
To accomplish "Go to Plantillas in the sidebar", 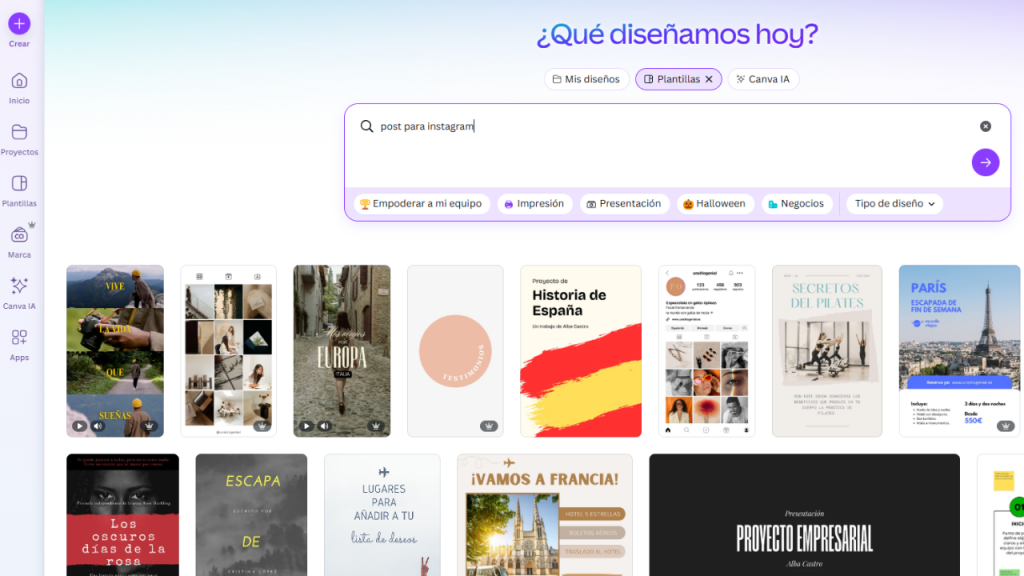I will [19, 184].
